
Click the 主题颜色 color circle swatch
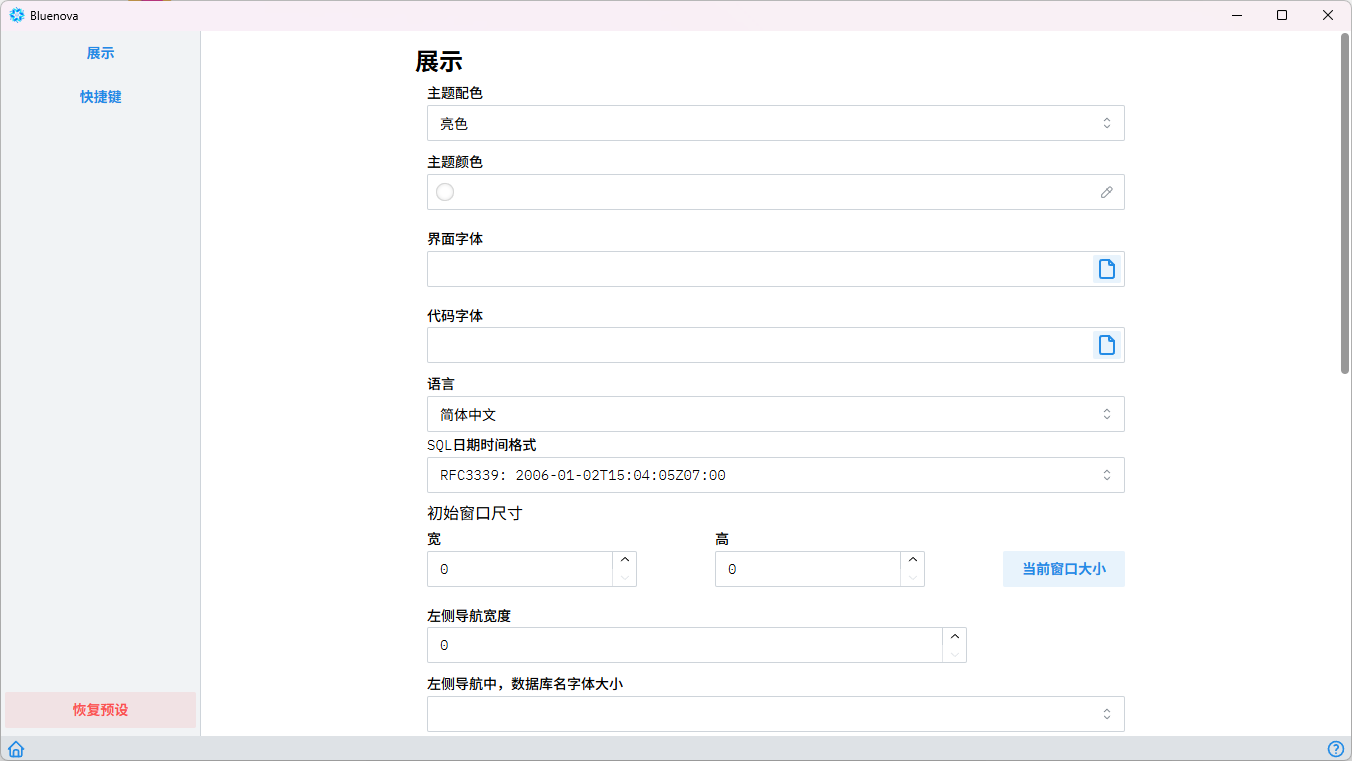click(x=445, y=192)
